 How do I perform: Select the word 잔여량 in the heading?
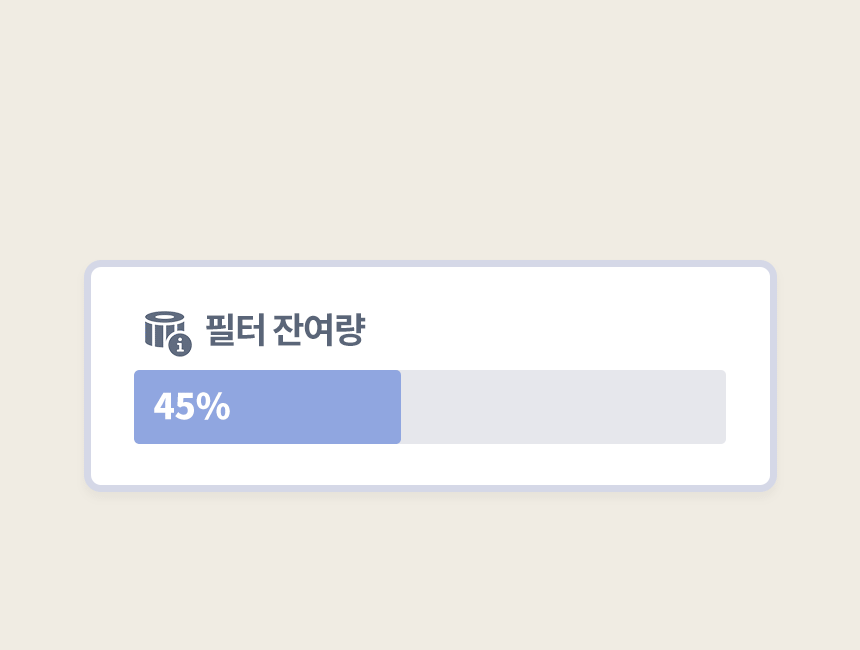pos(318,330)
